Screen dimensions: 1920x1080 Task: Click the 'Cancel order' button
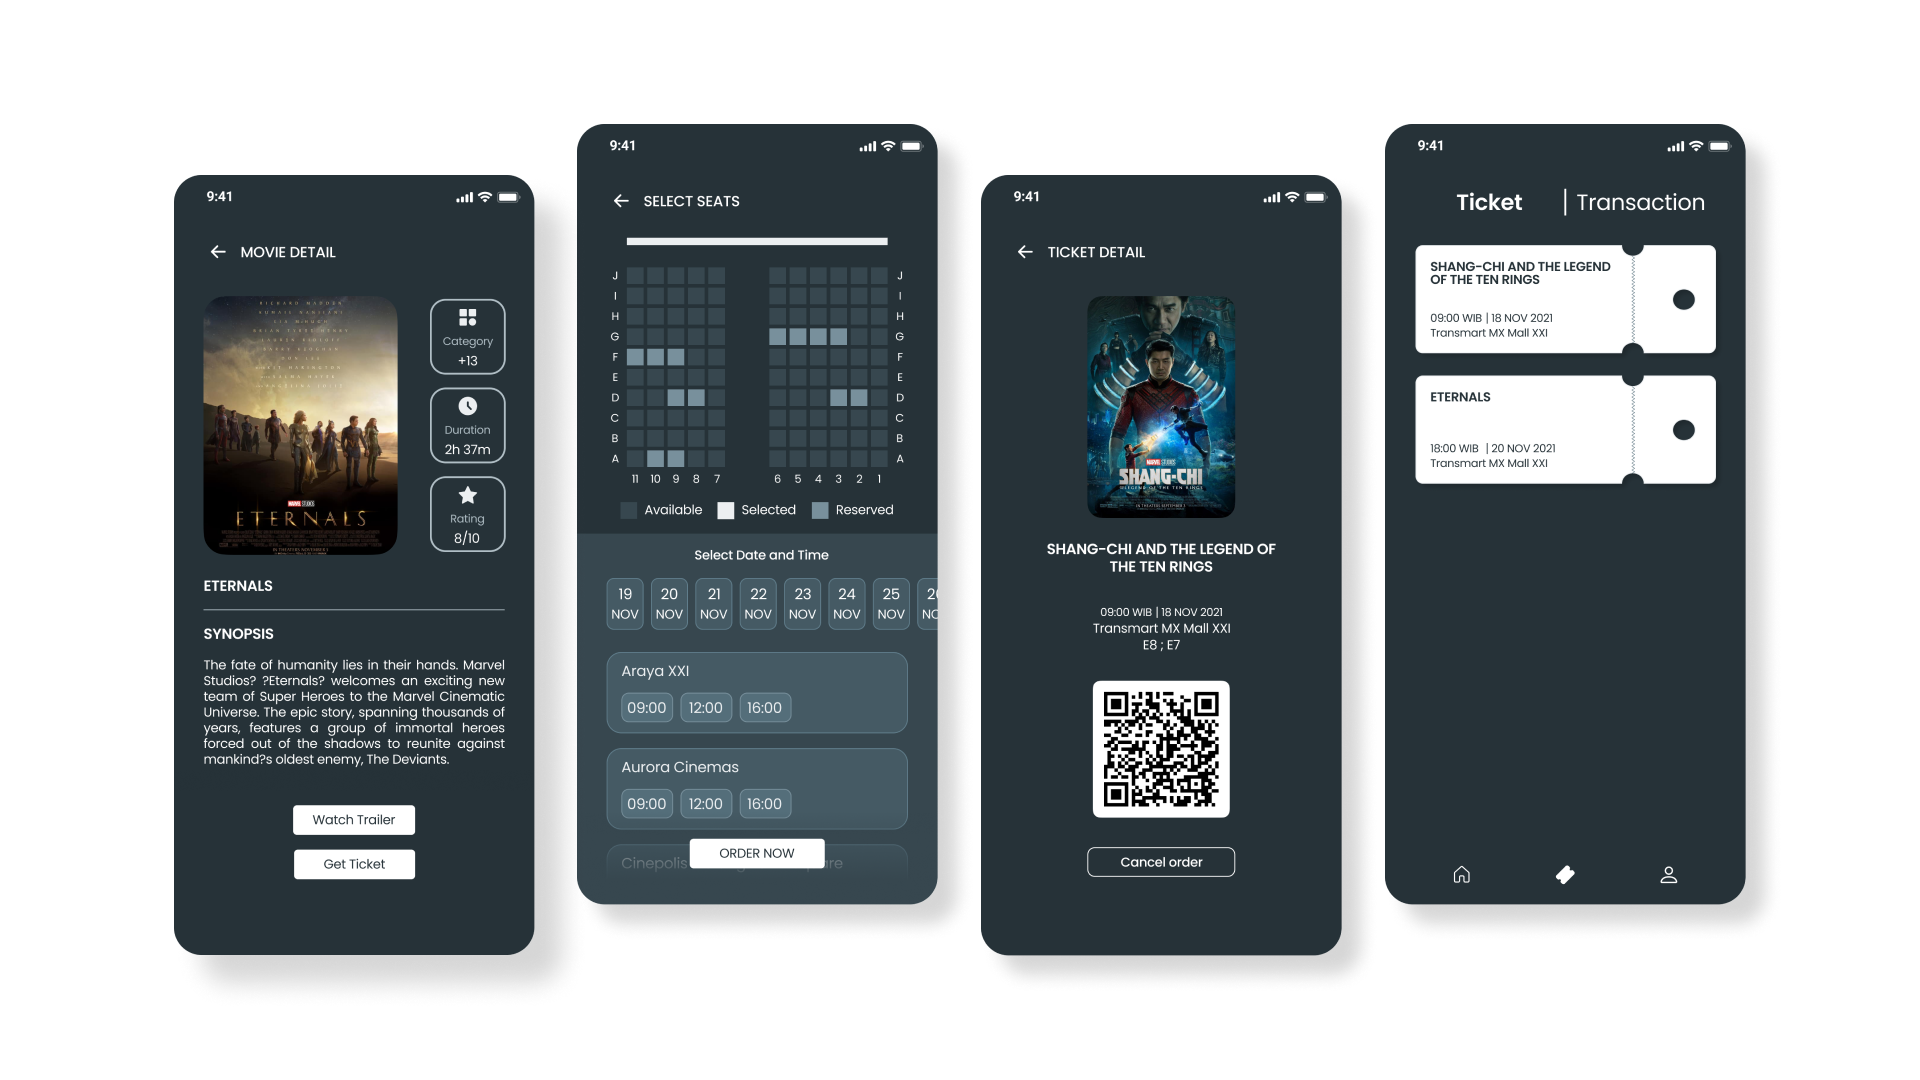click(1160, 862)
